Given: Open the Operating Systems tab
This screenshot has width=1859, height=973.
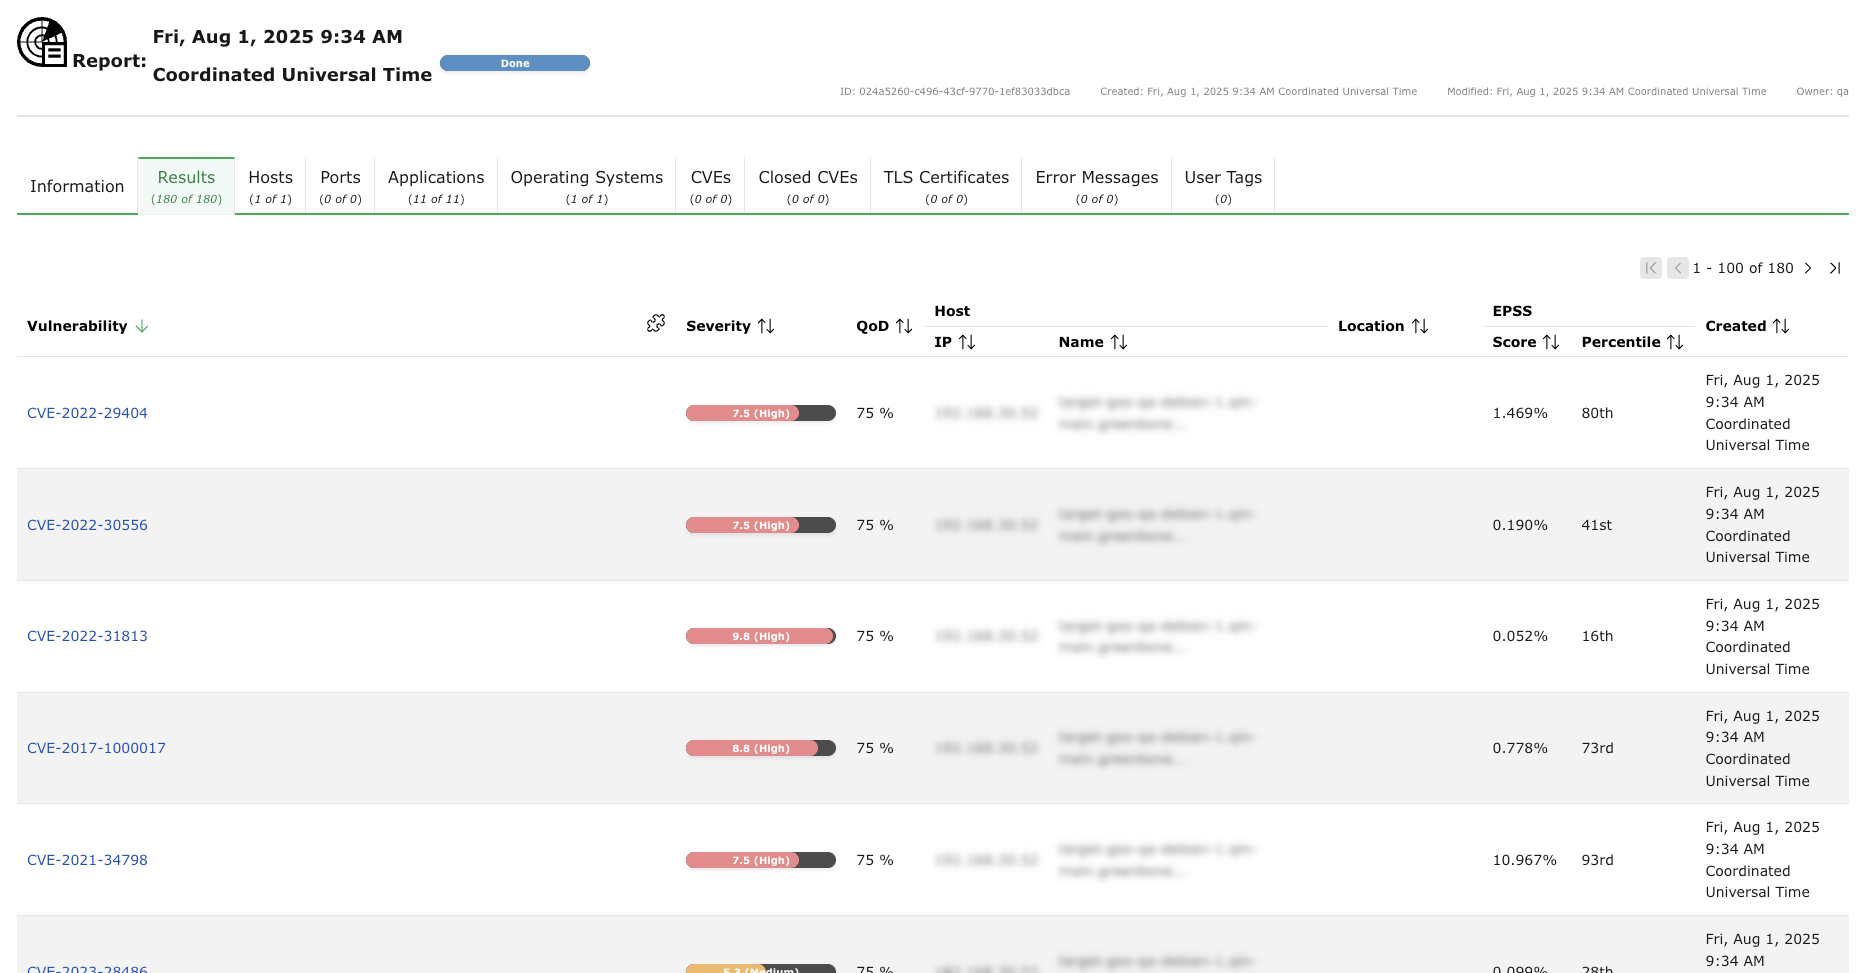Looking at the screenshot, I should (x=587, y=186).
